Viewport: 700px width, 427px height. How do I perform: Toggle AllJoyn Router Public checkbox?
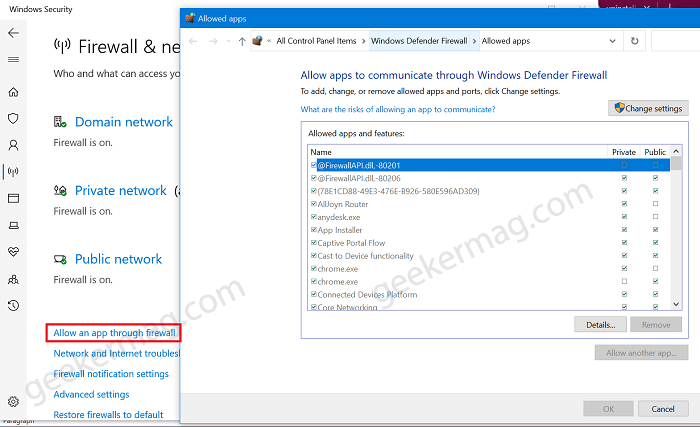[x=655, y=204]
